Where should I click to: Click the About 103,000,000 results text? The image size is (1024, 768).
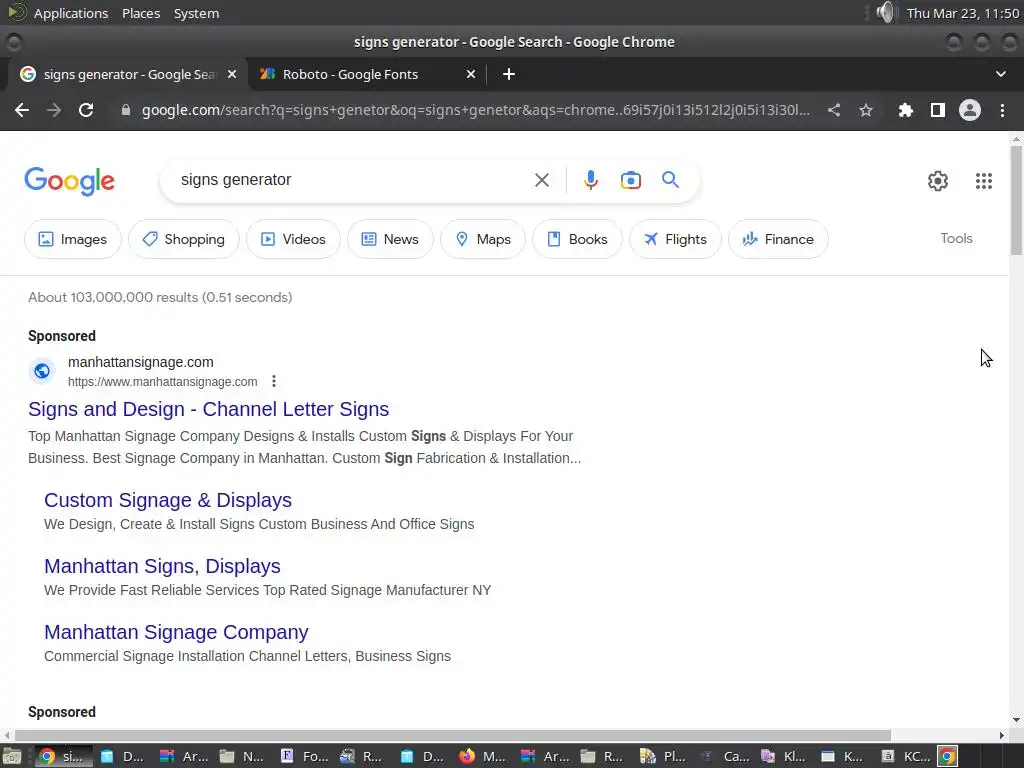pos(160,297)
